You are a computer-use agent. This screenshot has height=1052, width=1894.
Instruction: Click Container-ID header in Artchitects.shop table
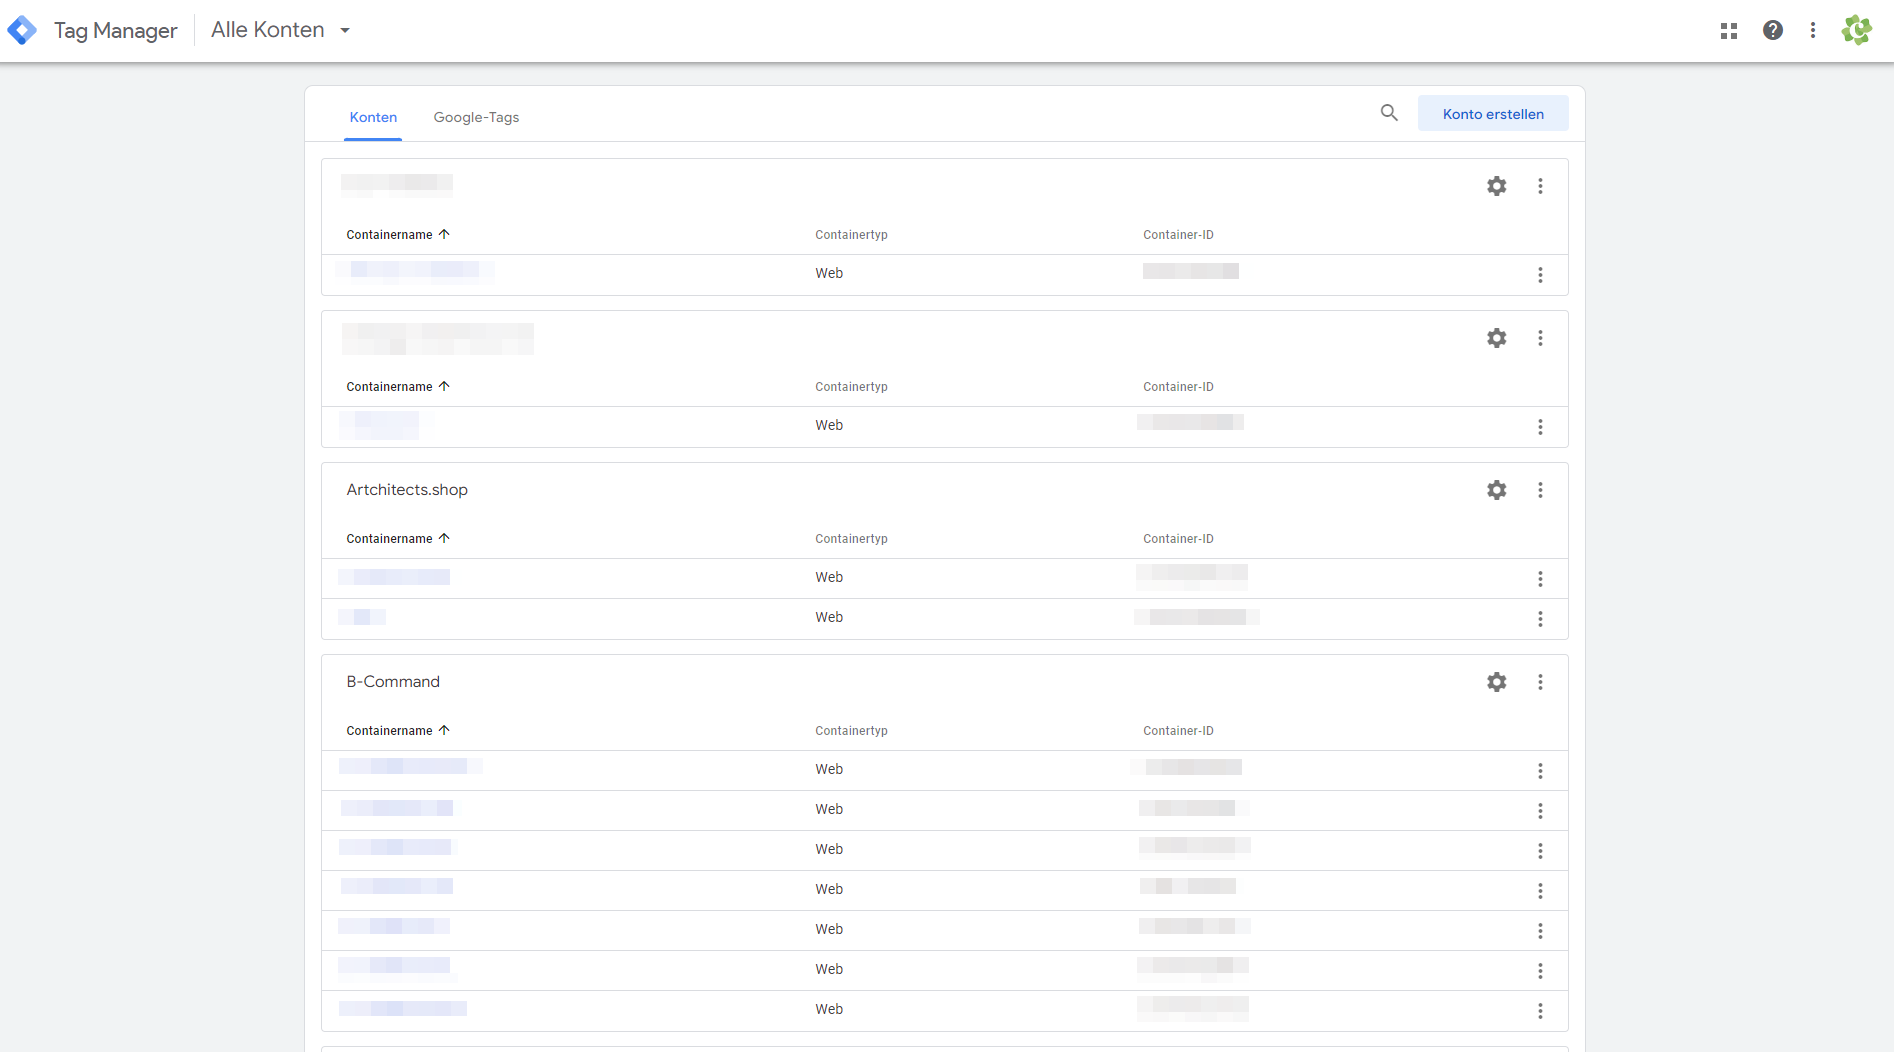pyautogui.click(x=1178, y=539)
